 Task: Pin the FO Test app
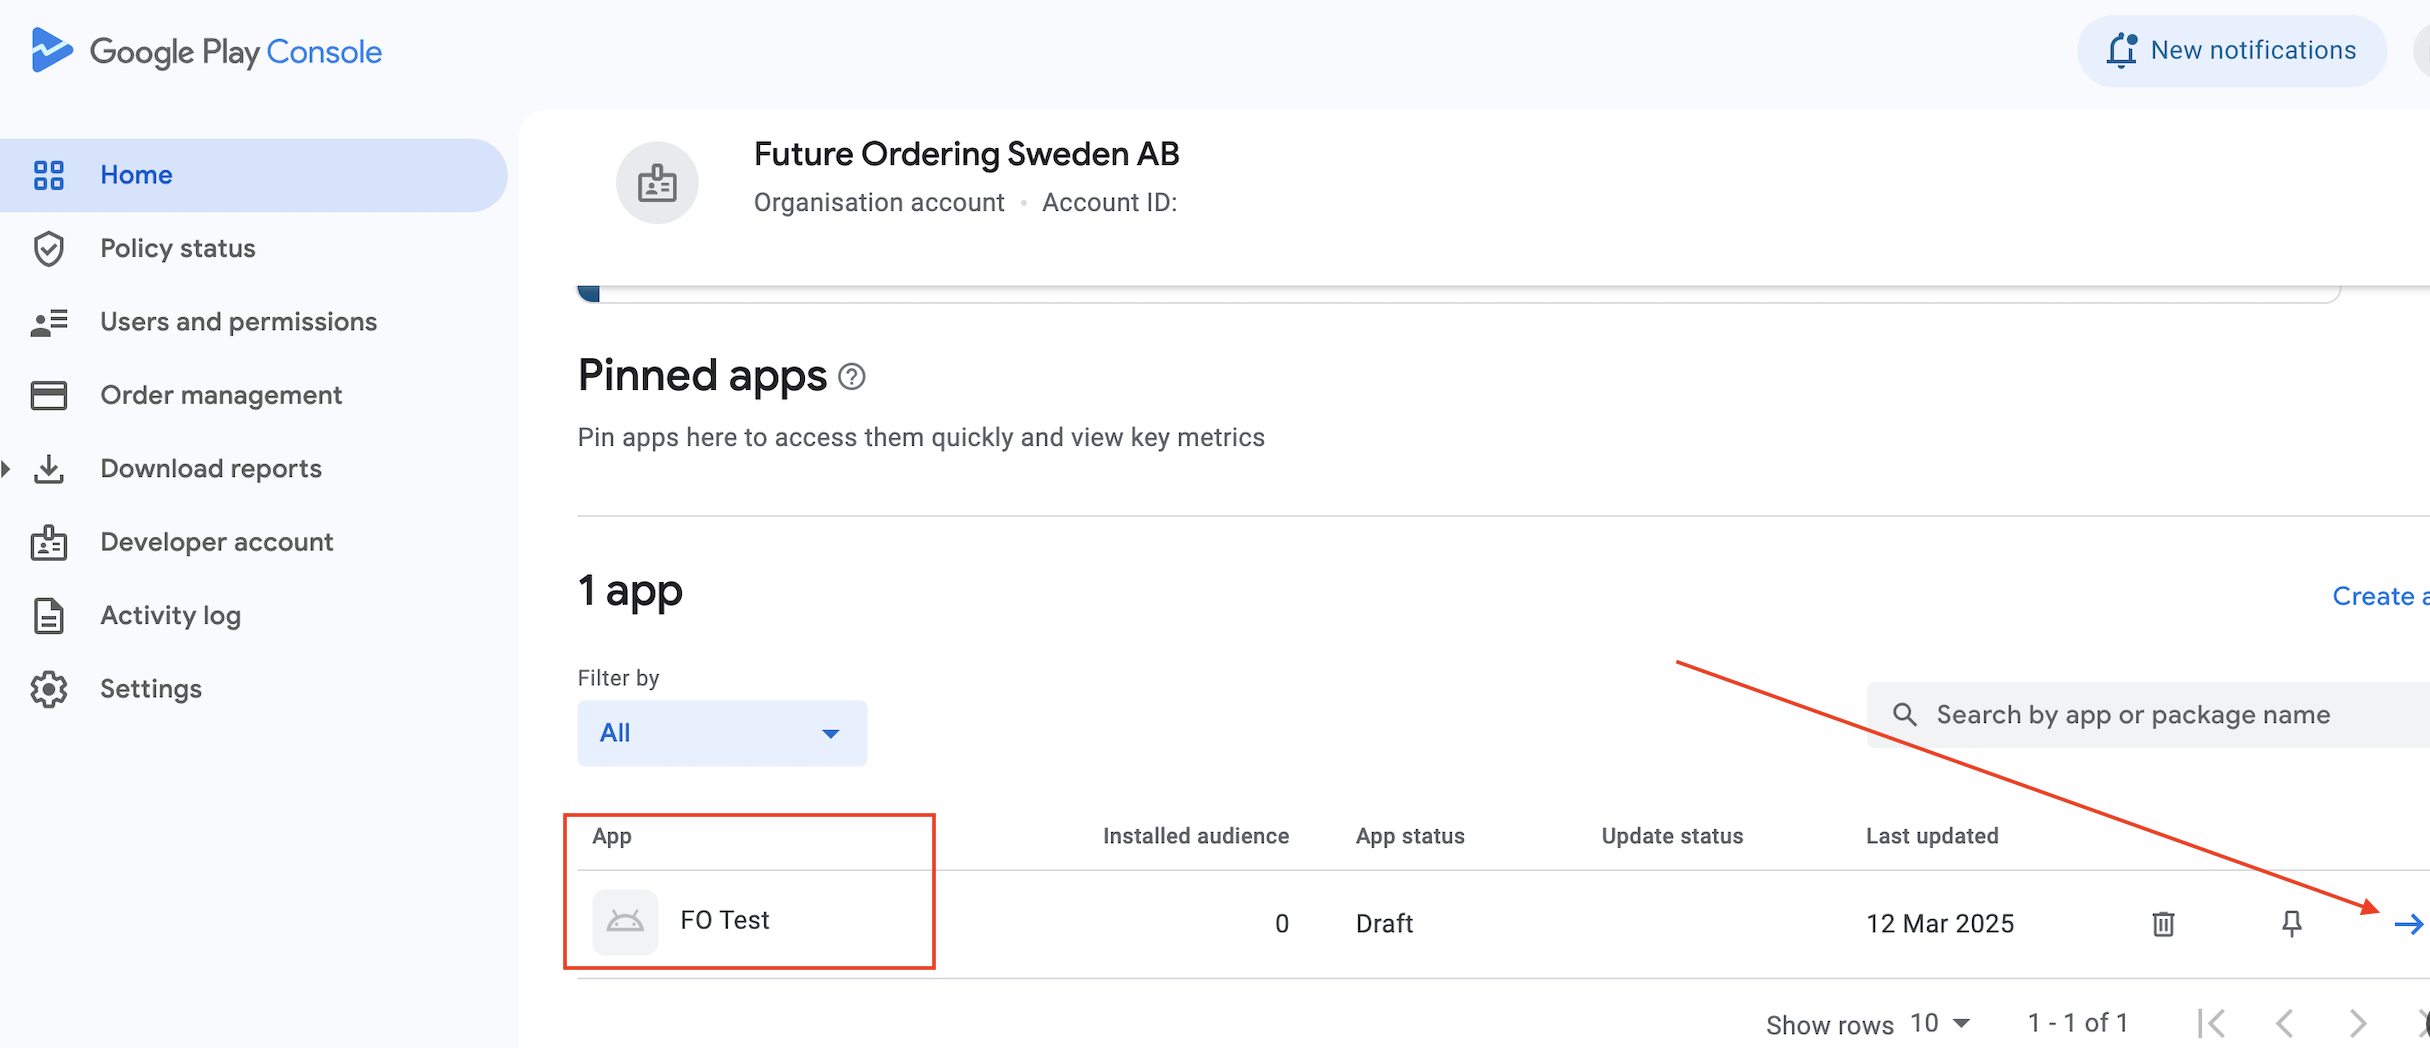[x=2291, y=923]
